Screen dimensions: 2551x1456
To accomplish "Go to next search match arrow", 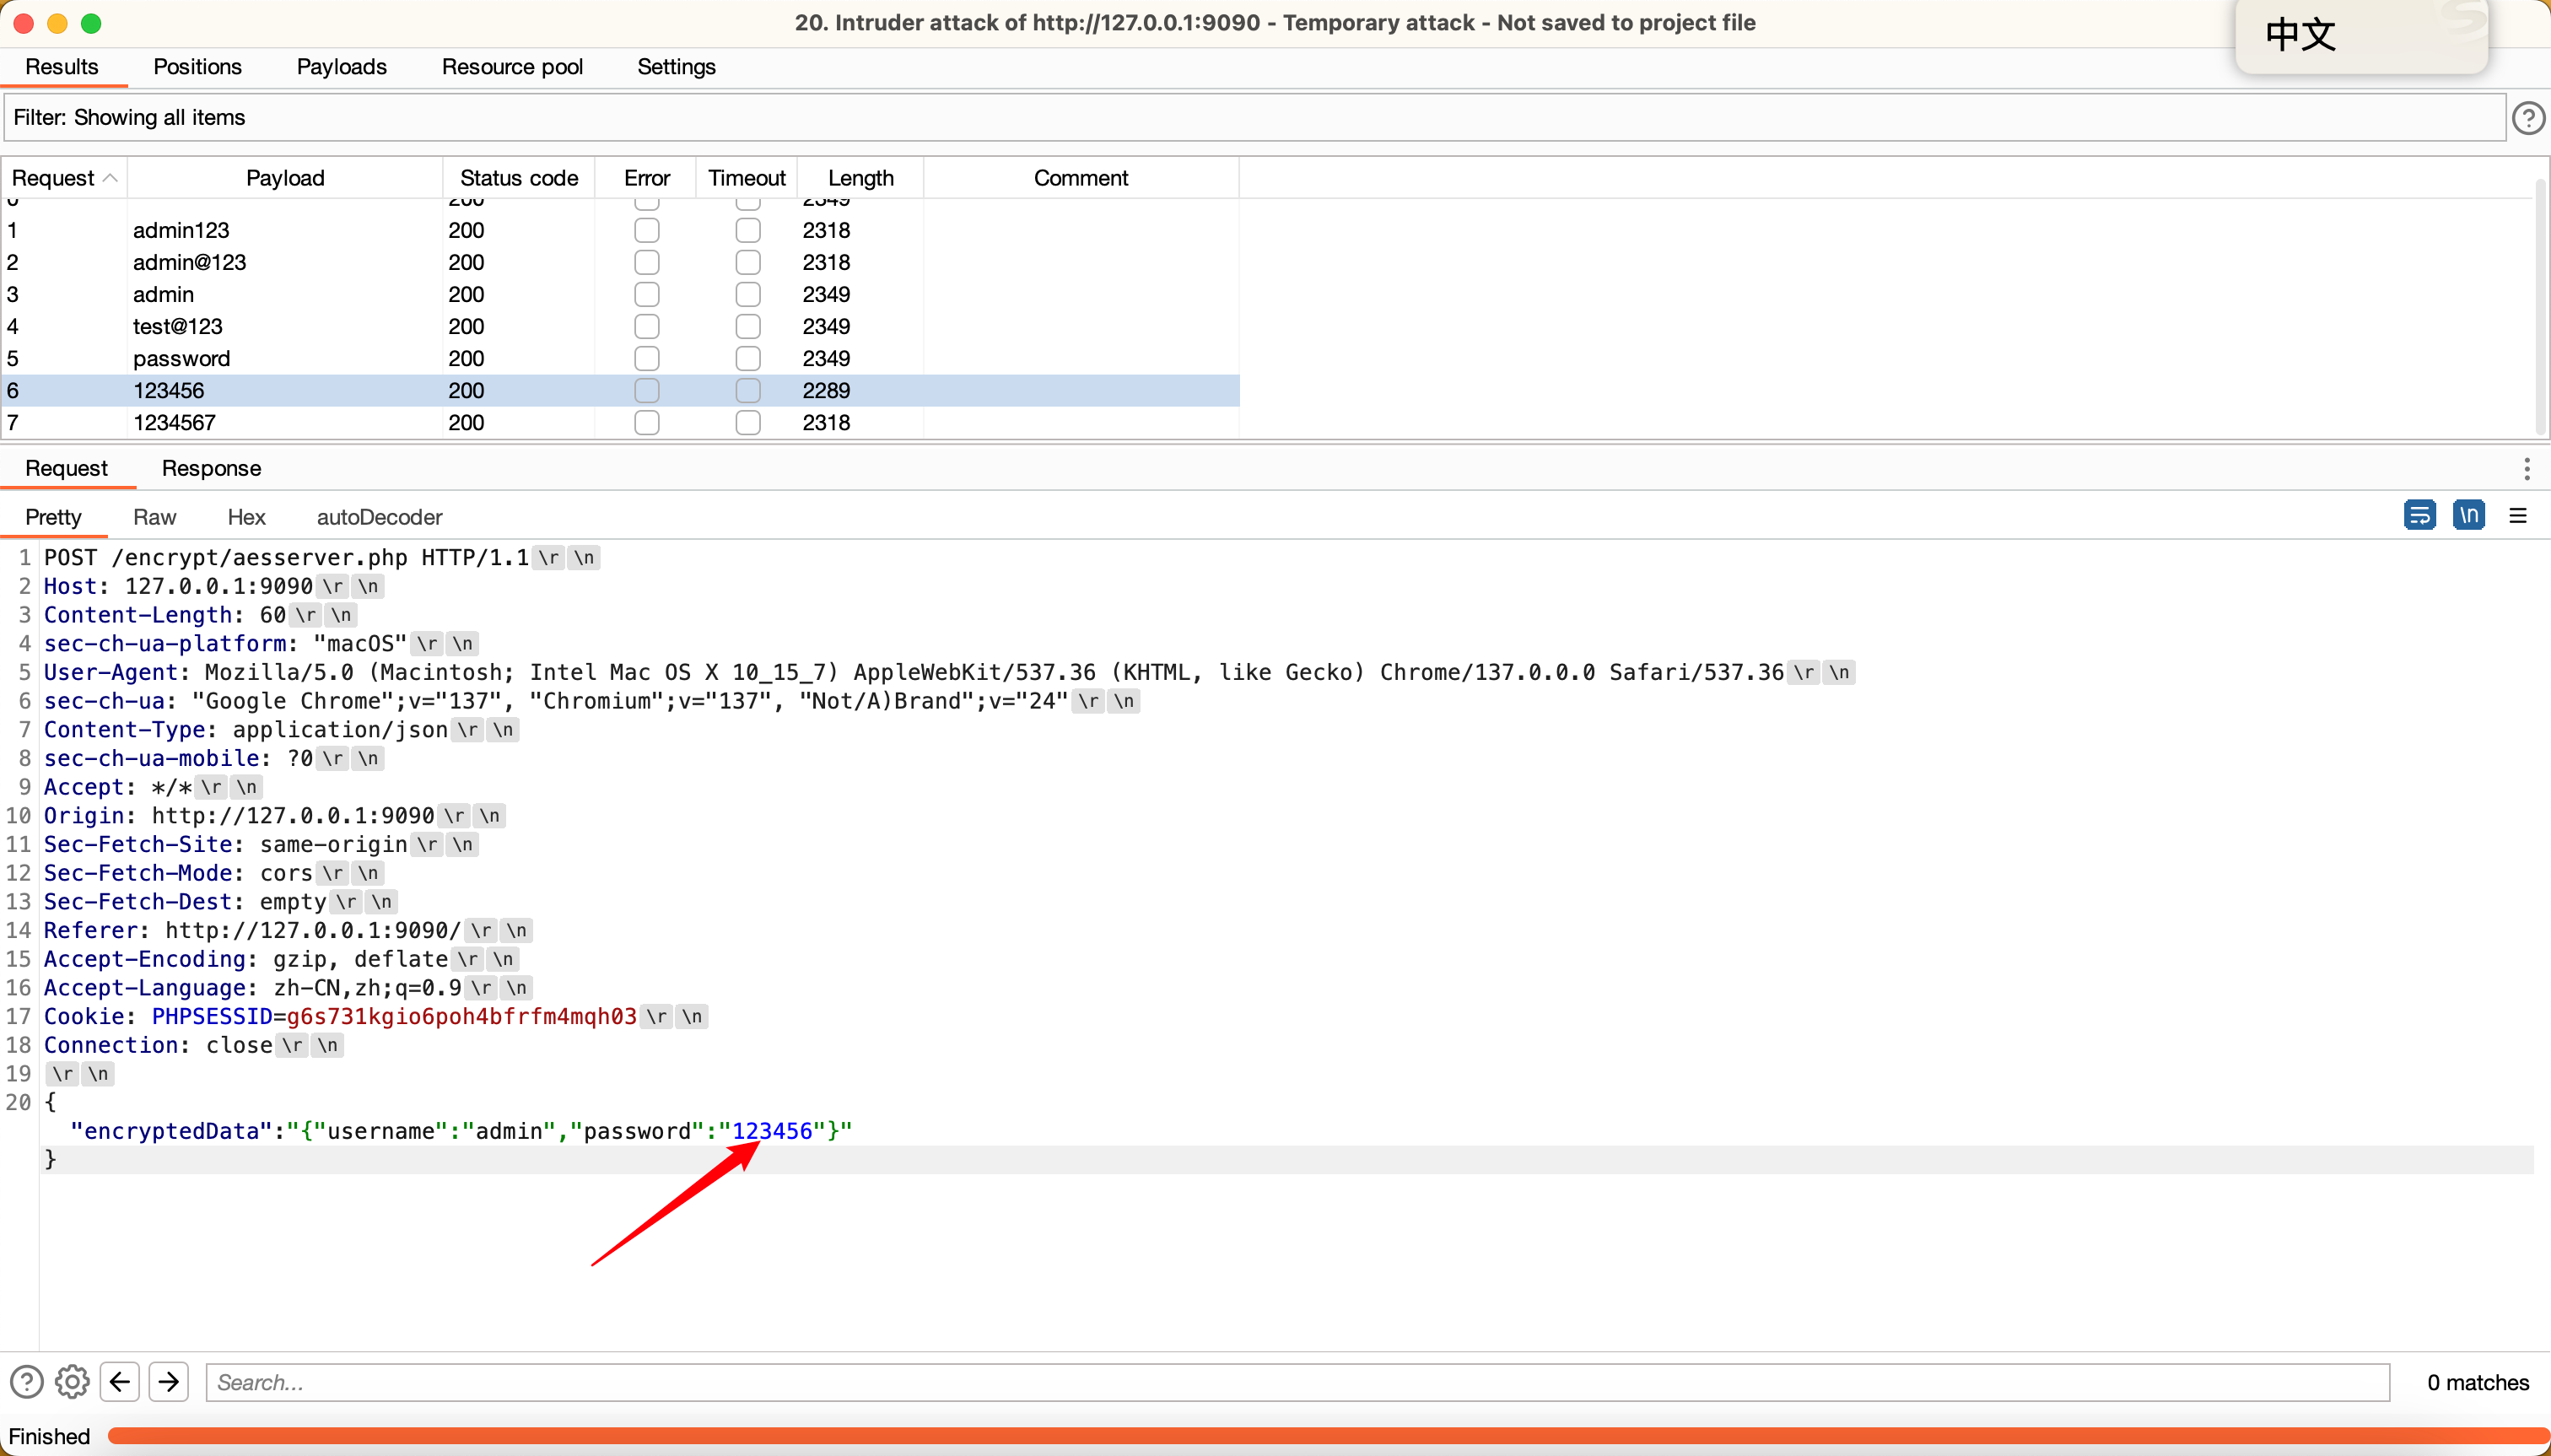I will pyautogui.click(x=169, y=1382).
